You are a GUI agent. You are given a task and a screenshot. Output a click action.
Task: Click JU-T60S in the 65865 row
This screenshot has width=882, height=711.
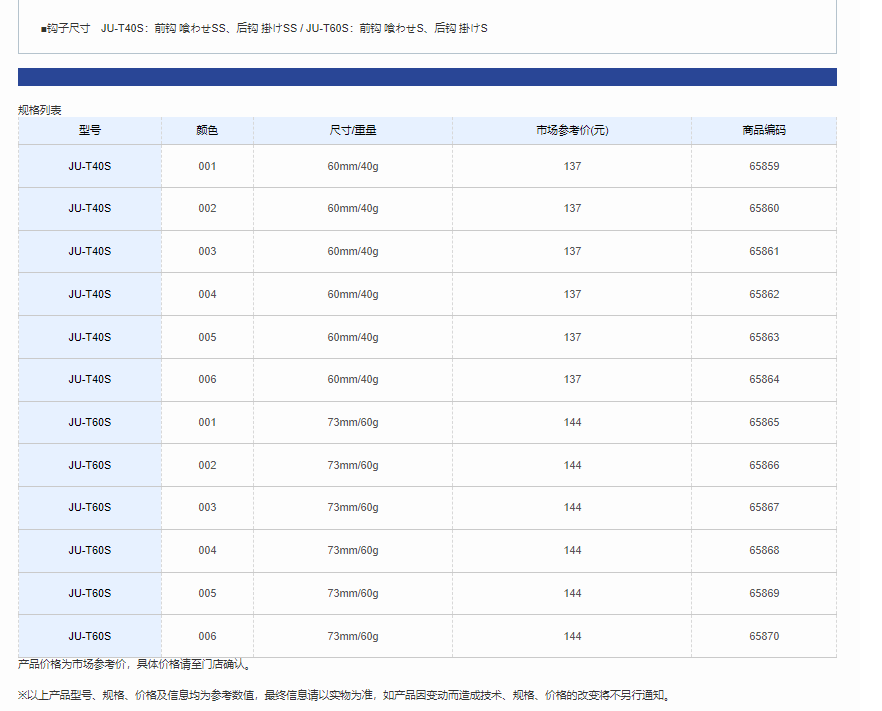pyautogui.click(x=90, y=422)
